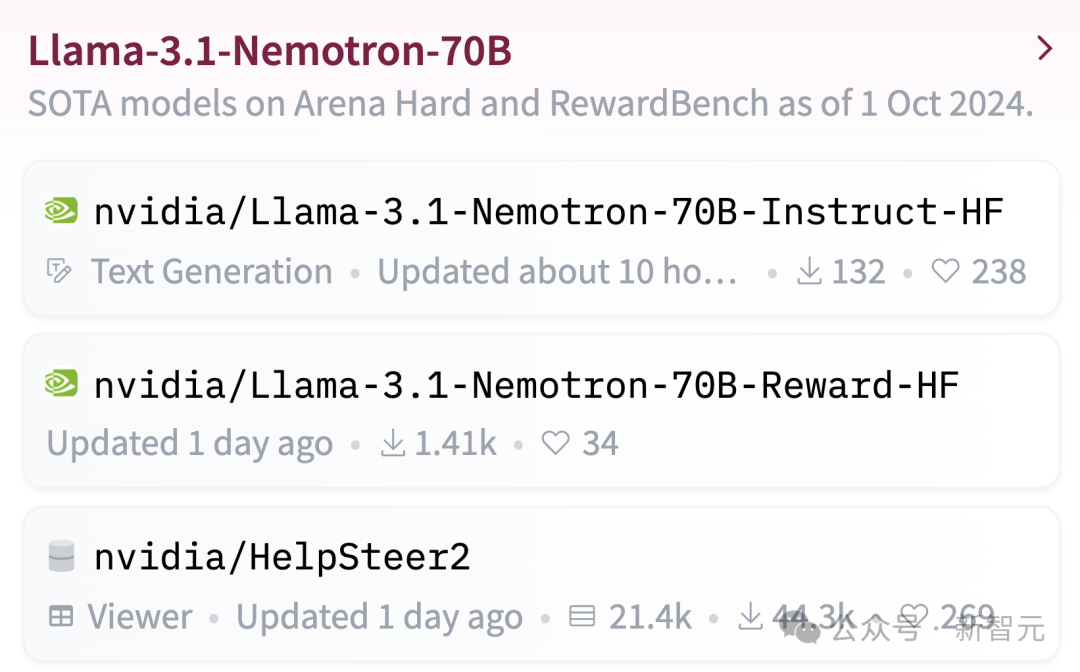Viewport: 1080px width, 672px height.
Task: Open the Llama-3.1-Nemotron-70B collection title
Action: point(270,51)
